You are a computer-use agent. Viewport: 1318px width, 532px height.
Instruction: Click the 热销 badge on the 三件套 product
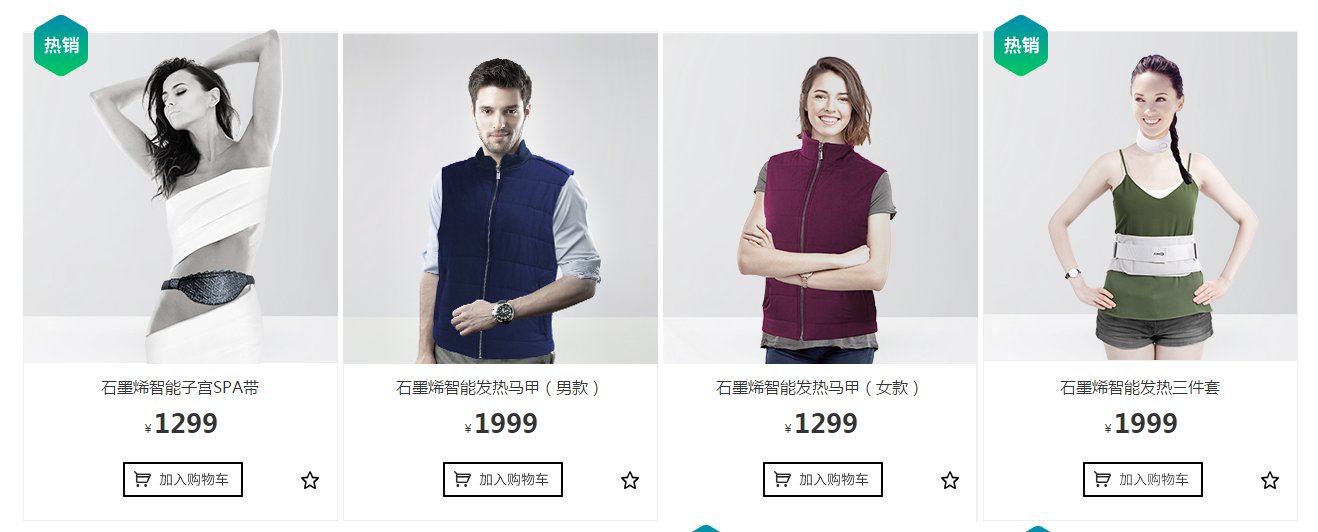[x=1021, y=45]
